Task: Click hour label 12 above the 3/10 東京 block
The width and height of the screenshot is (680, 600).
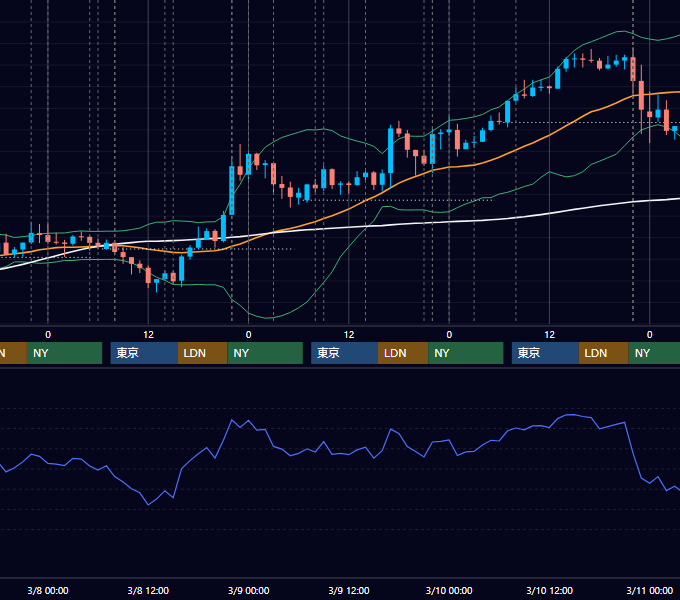Action: pyautogui.click(x=549, y=335)
